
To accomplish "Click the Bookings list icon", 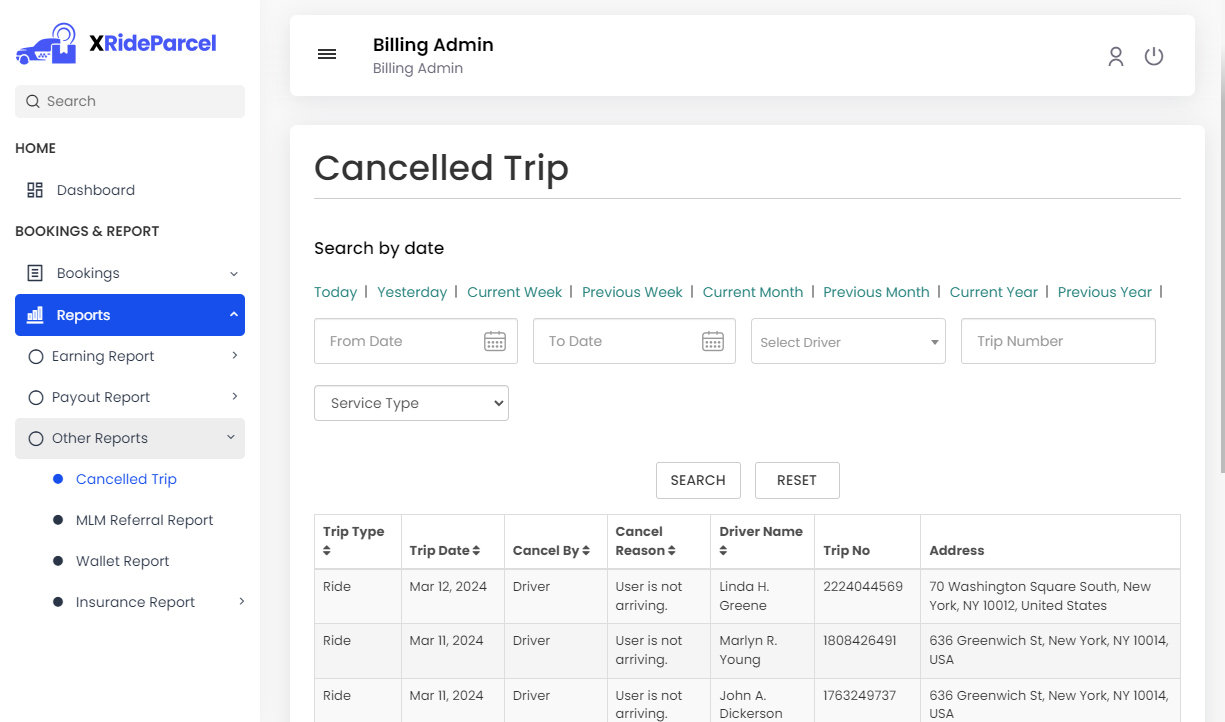I will [x=35, y=273].
